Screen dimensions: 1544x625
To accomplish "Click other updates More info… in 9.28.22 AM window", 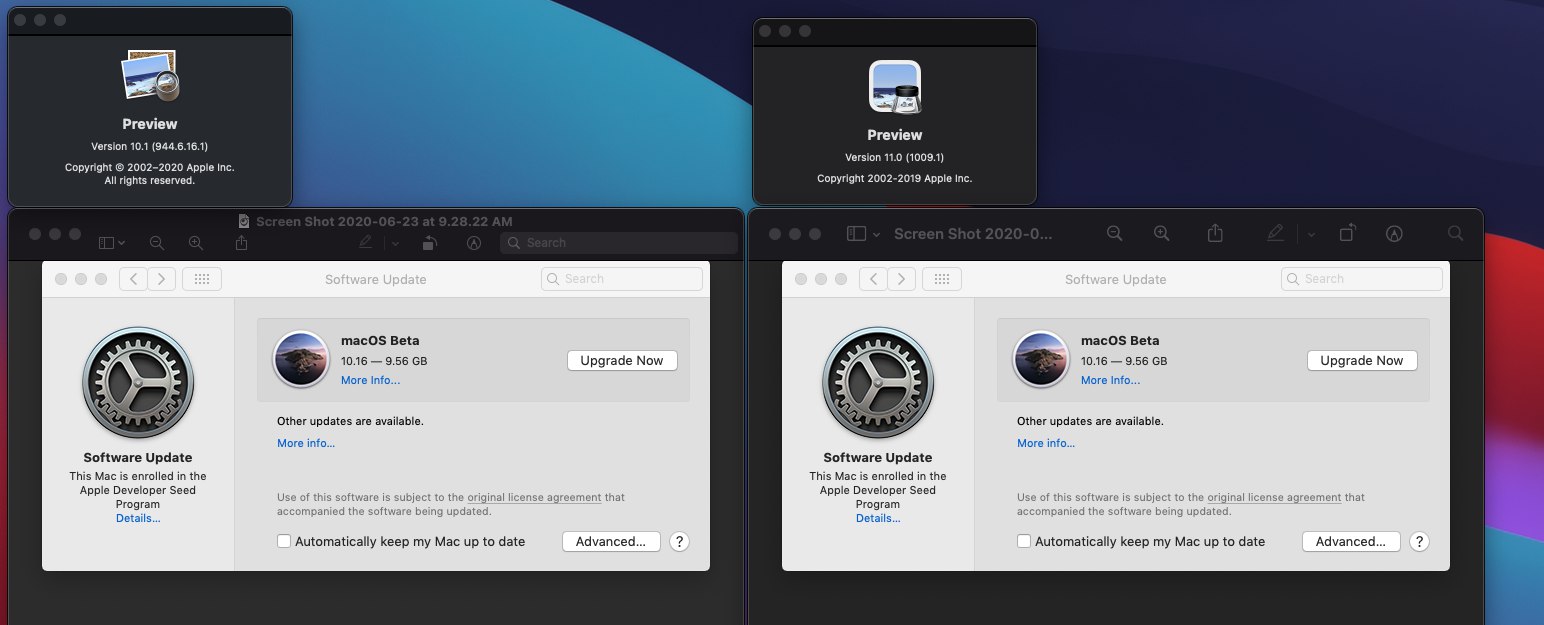I will click(x=306, y=443).
